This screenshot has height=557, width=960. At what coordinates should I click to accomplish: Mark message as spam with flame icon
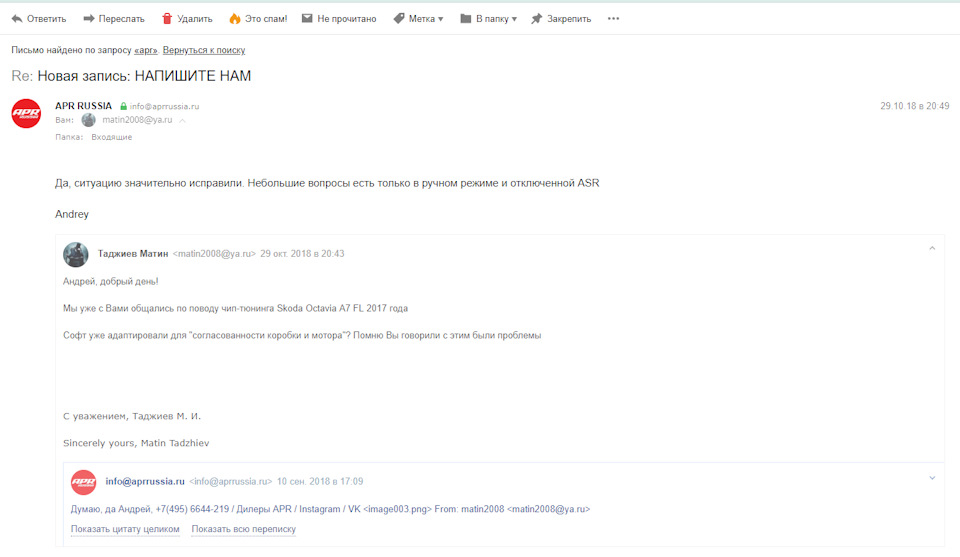(234, 19)
